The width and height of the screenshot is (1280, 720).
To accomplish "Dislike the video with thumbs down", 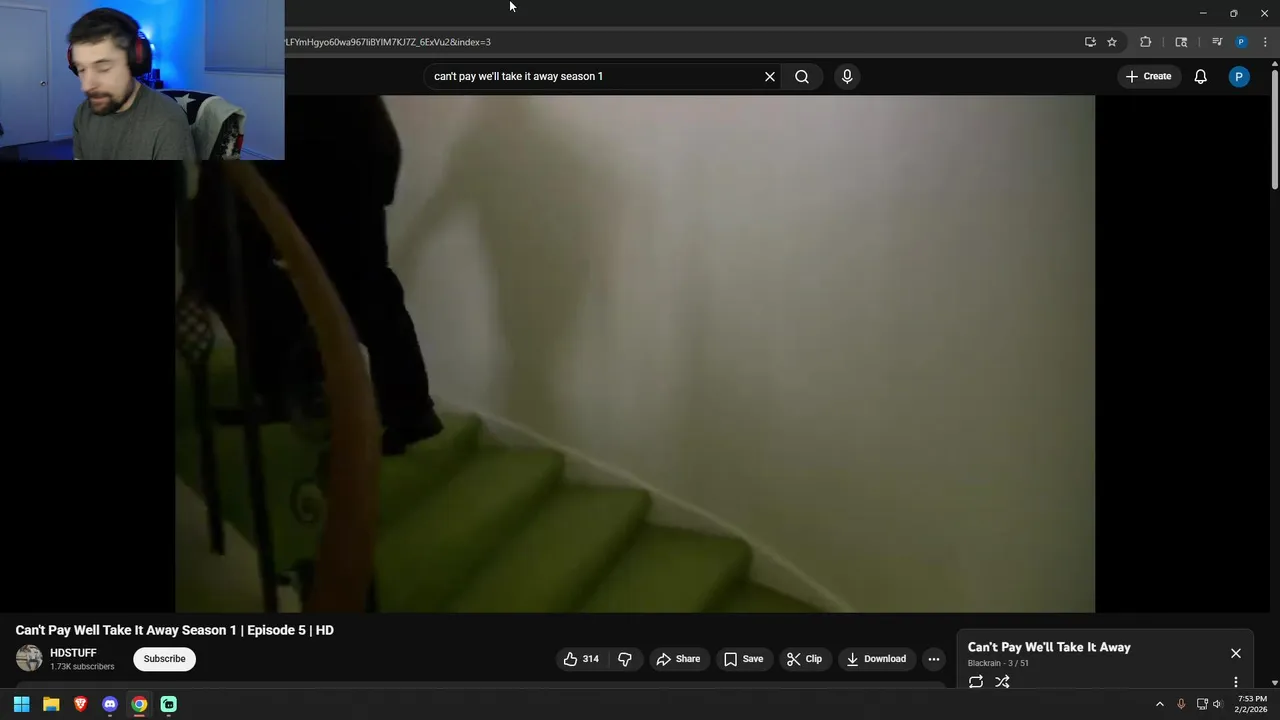I will 625,659.
